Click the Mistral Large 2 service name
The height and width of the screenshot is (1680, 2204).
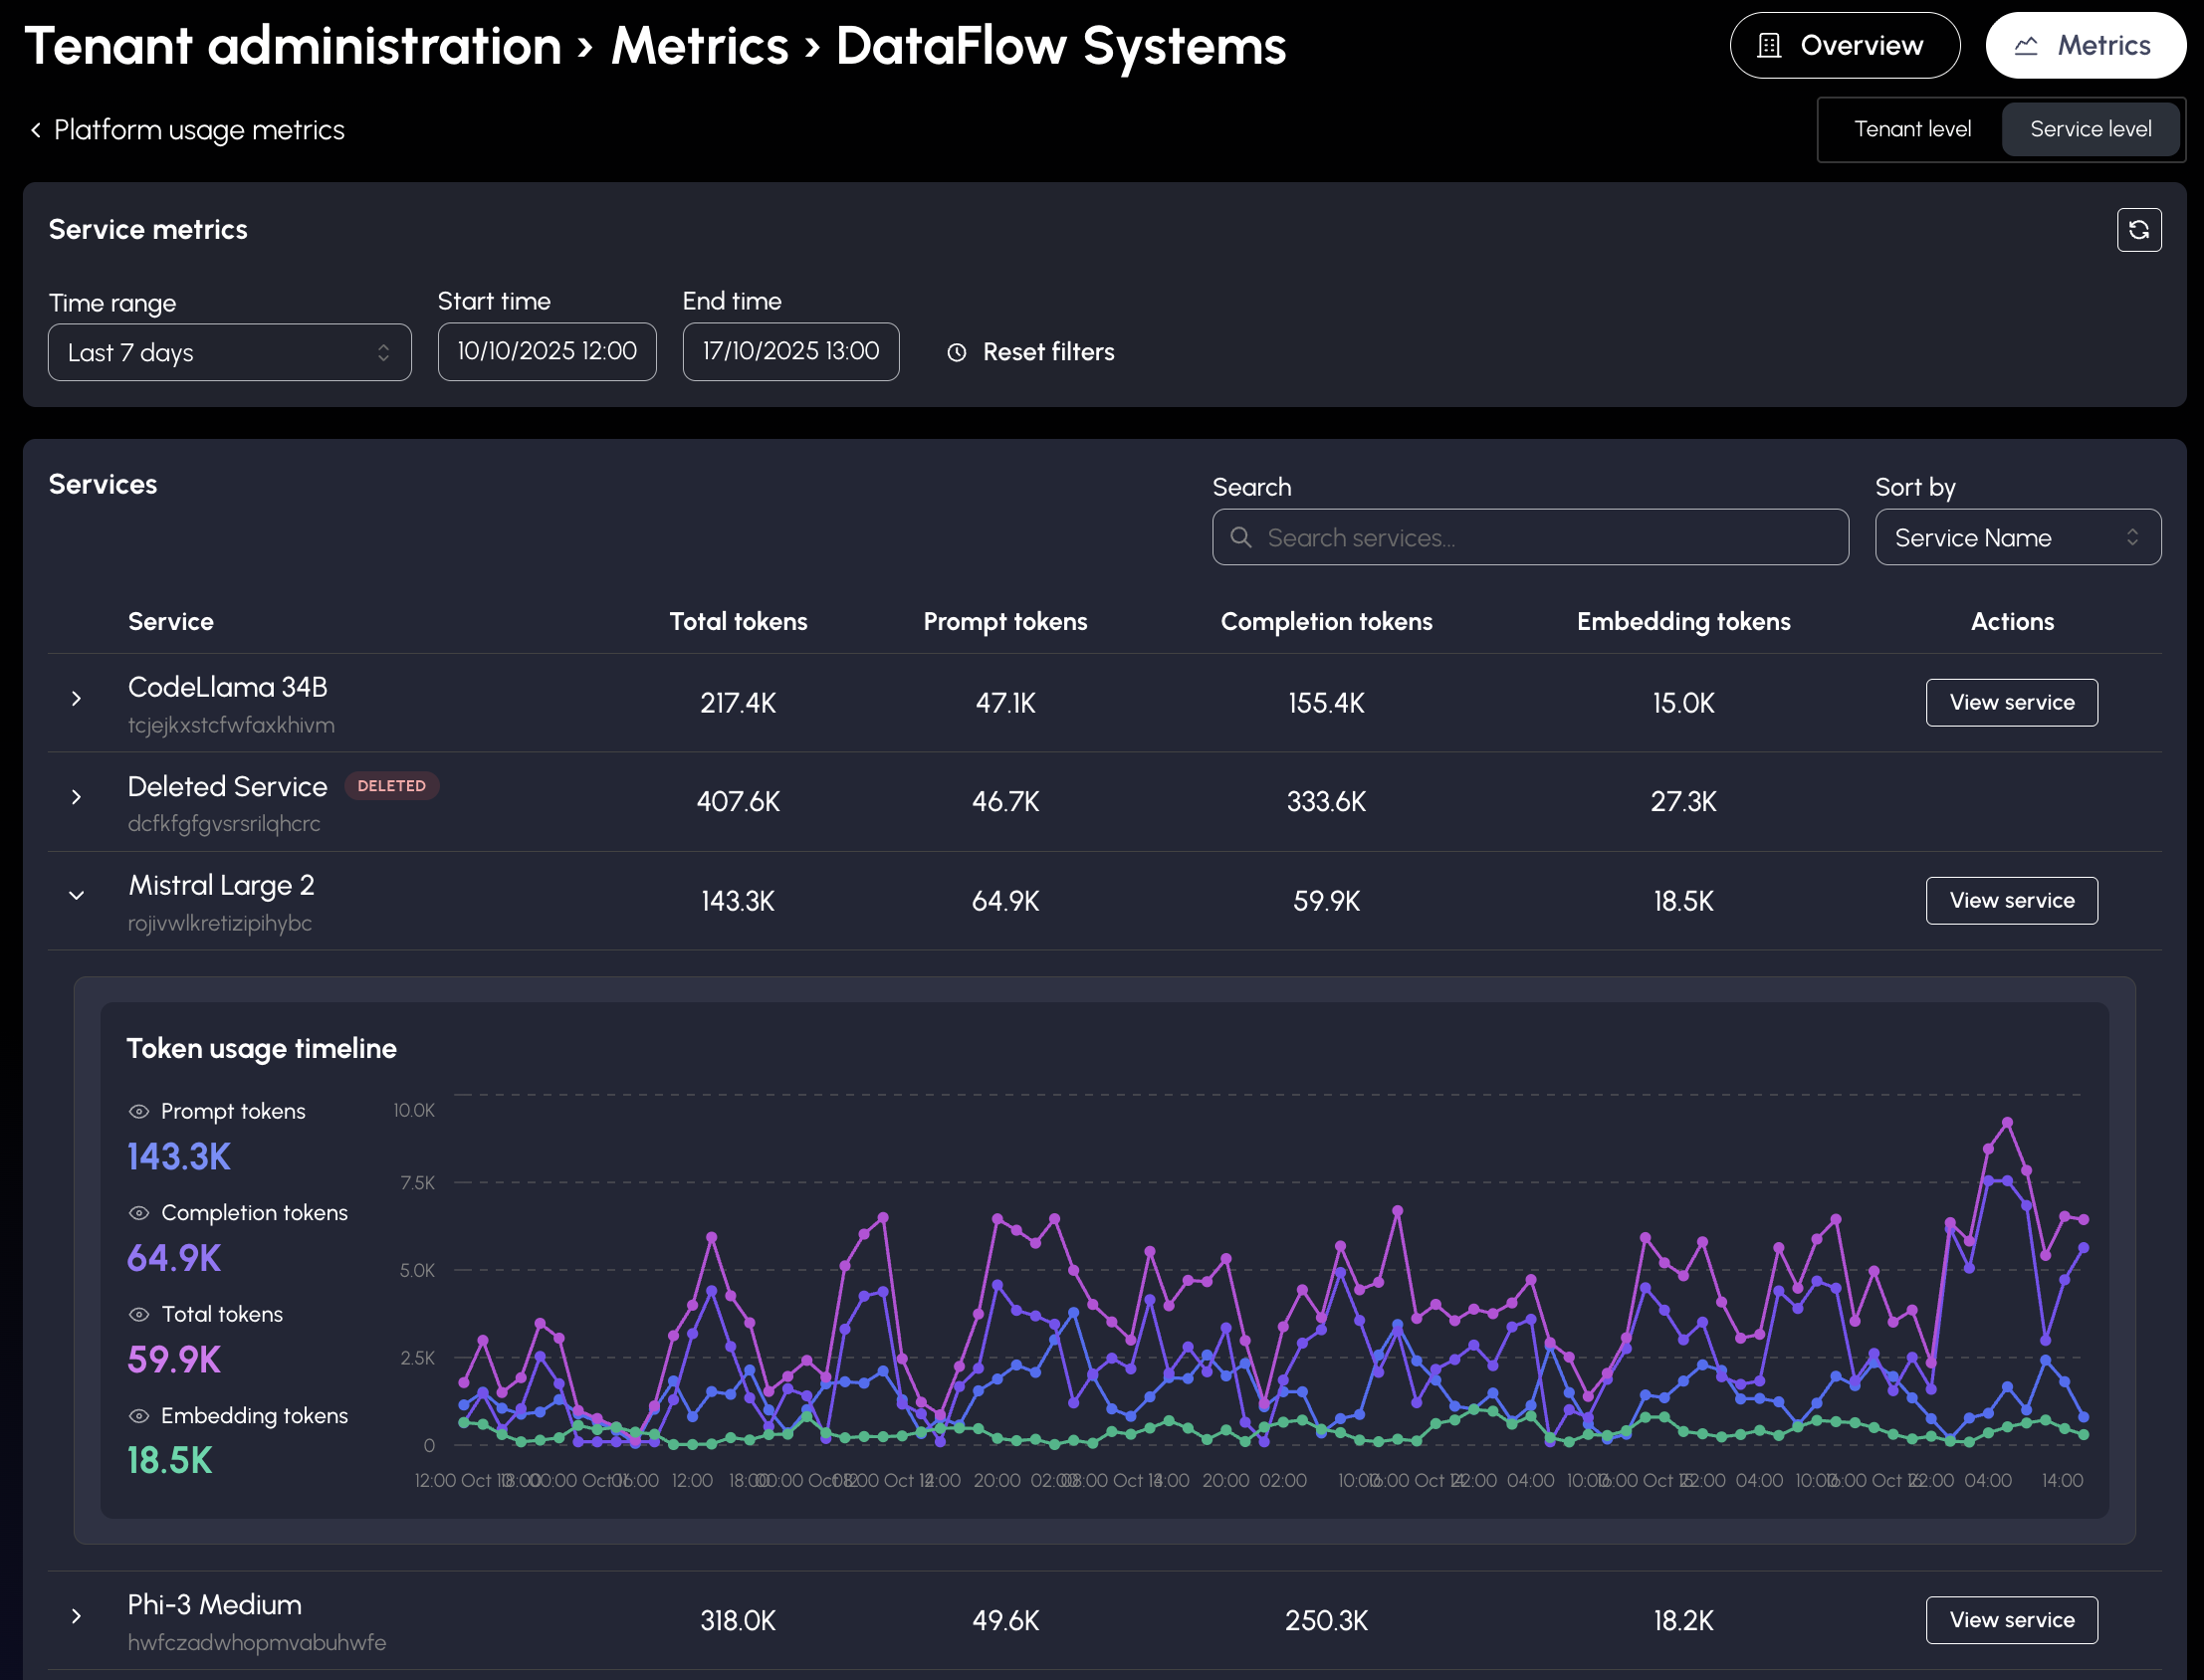221,885
